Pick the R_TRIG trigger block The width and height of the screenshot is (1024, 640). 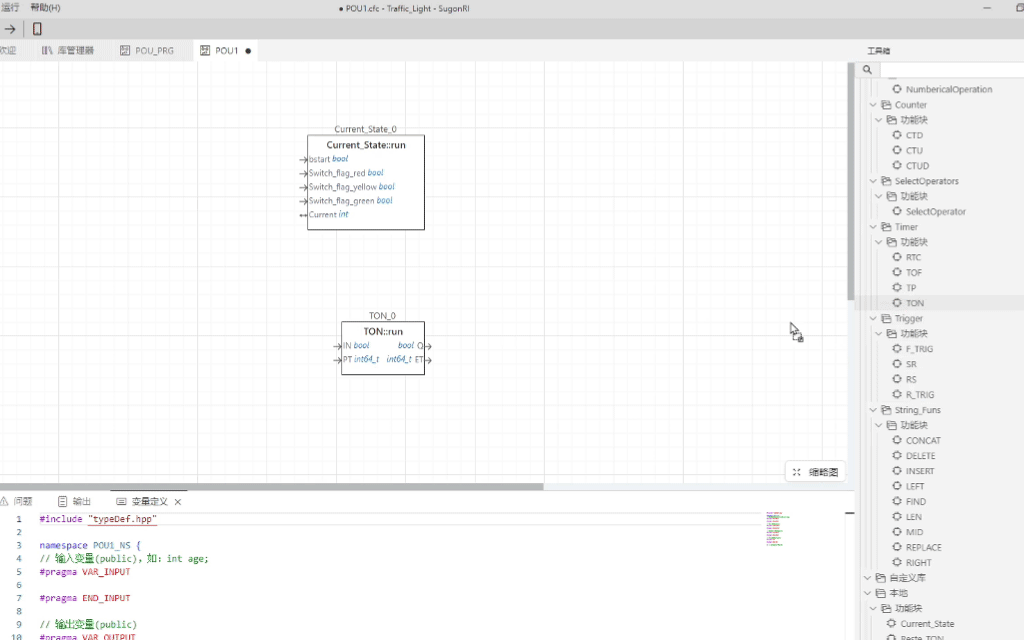click(x=919, y=395)
